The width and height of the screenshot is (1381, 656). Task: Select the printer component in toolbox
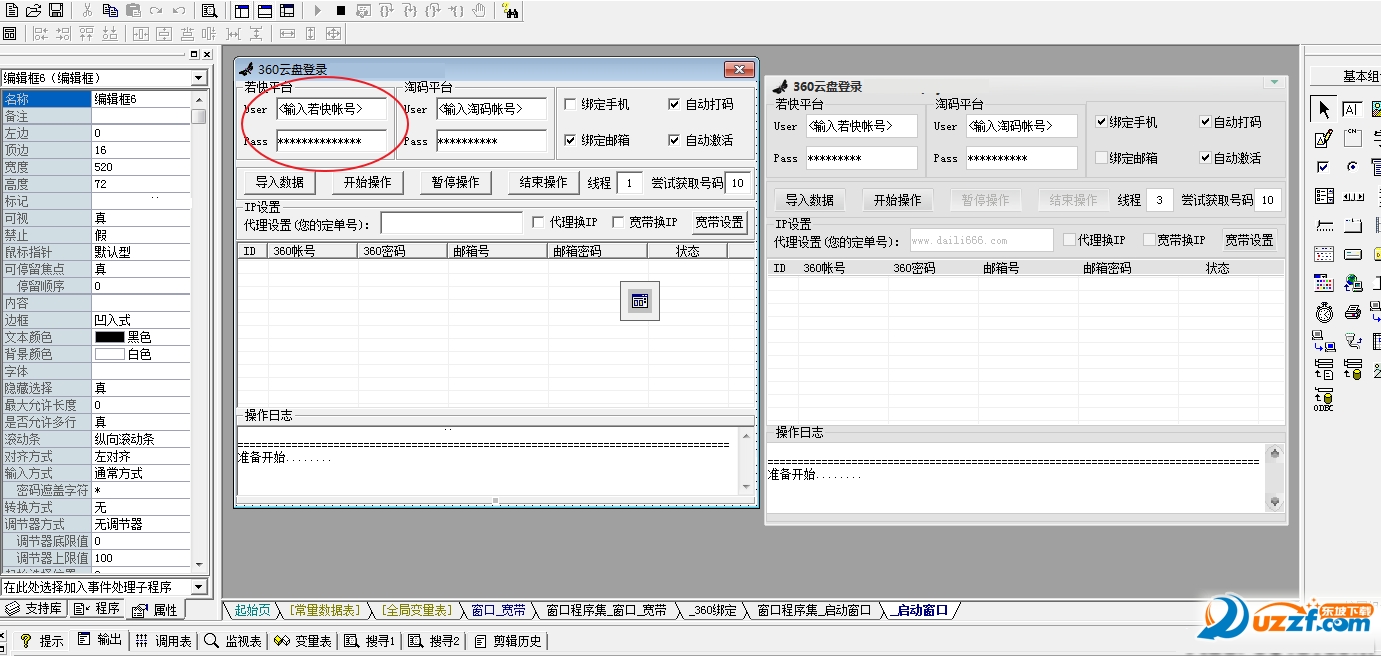tap(1352, 312)
